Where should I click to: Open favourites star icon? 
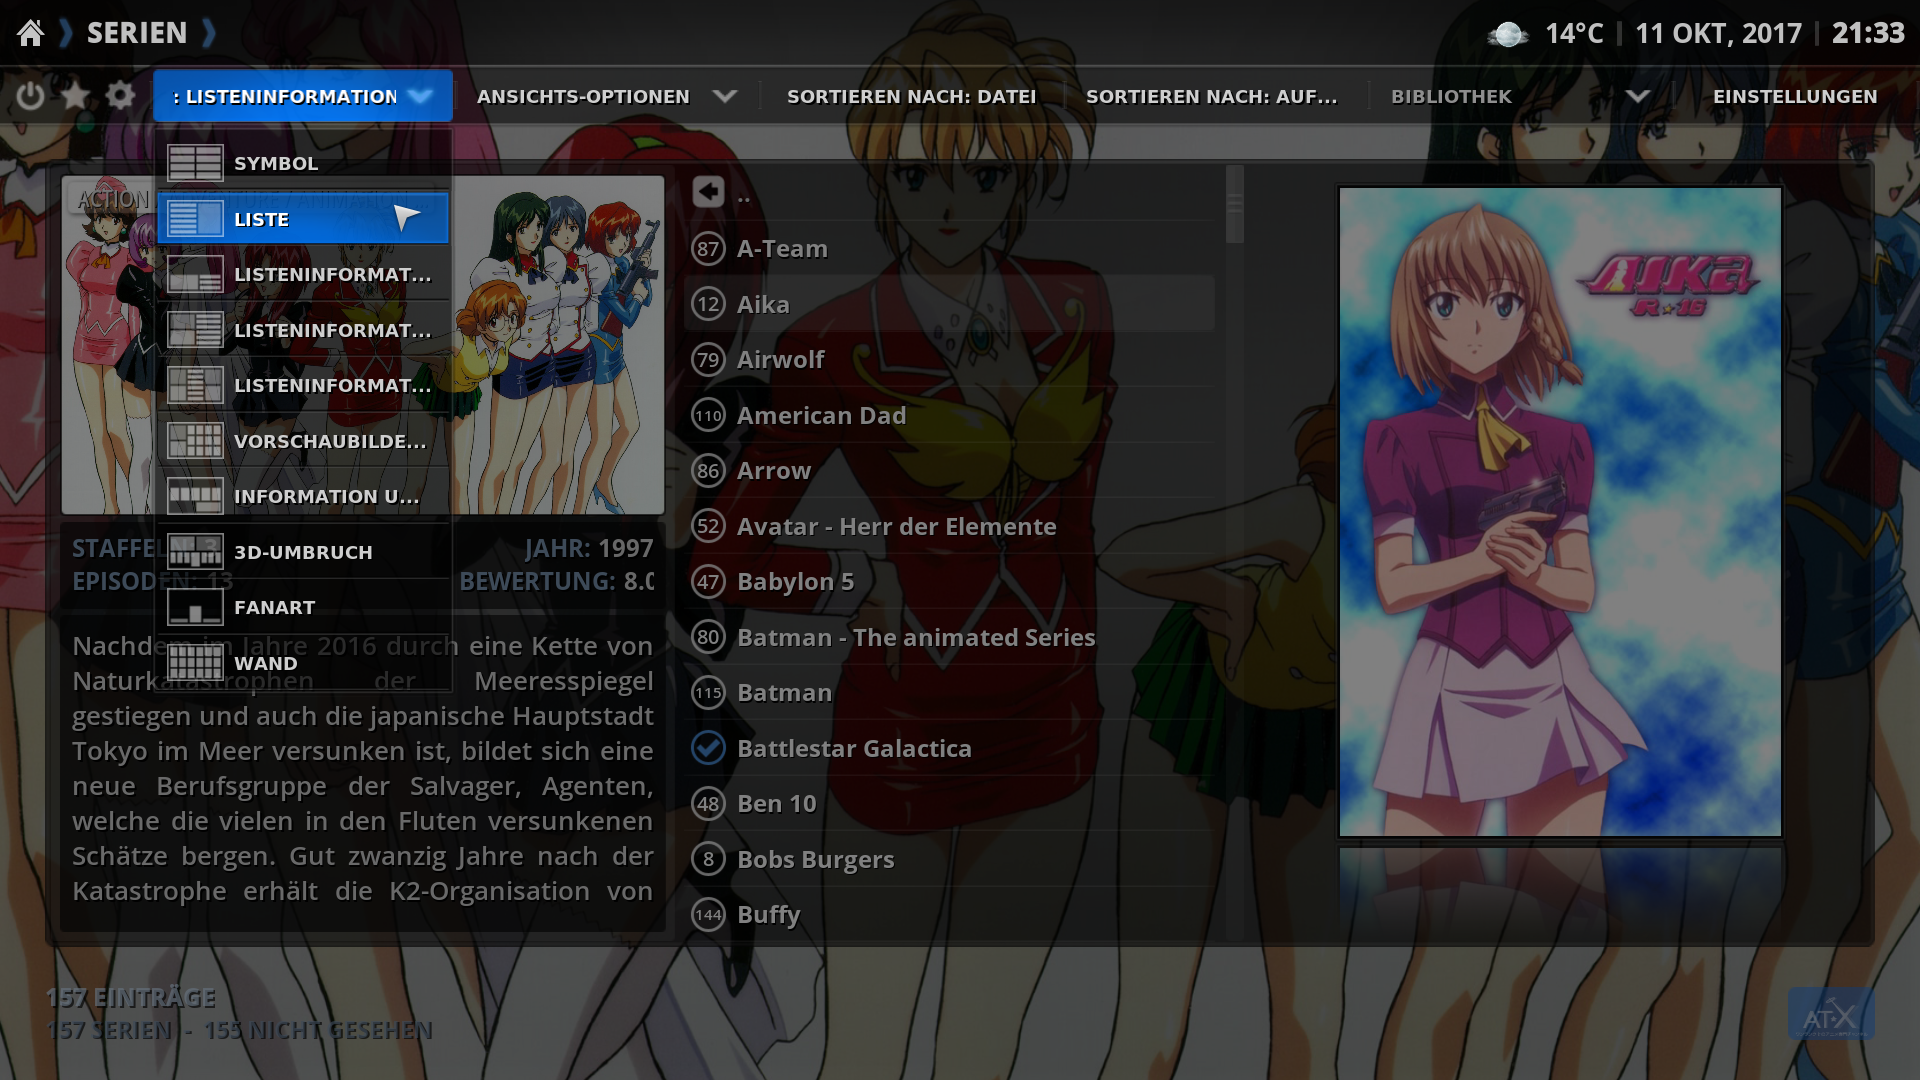(75, 96)
